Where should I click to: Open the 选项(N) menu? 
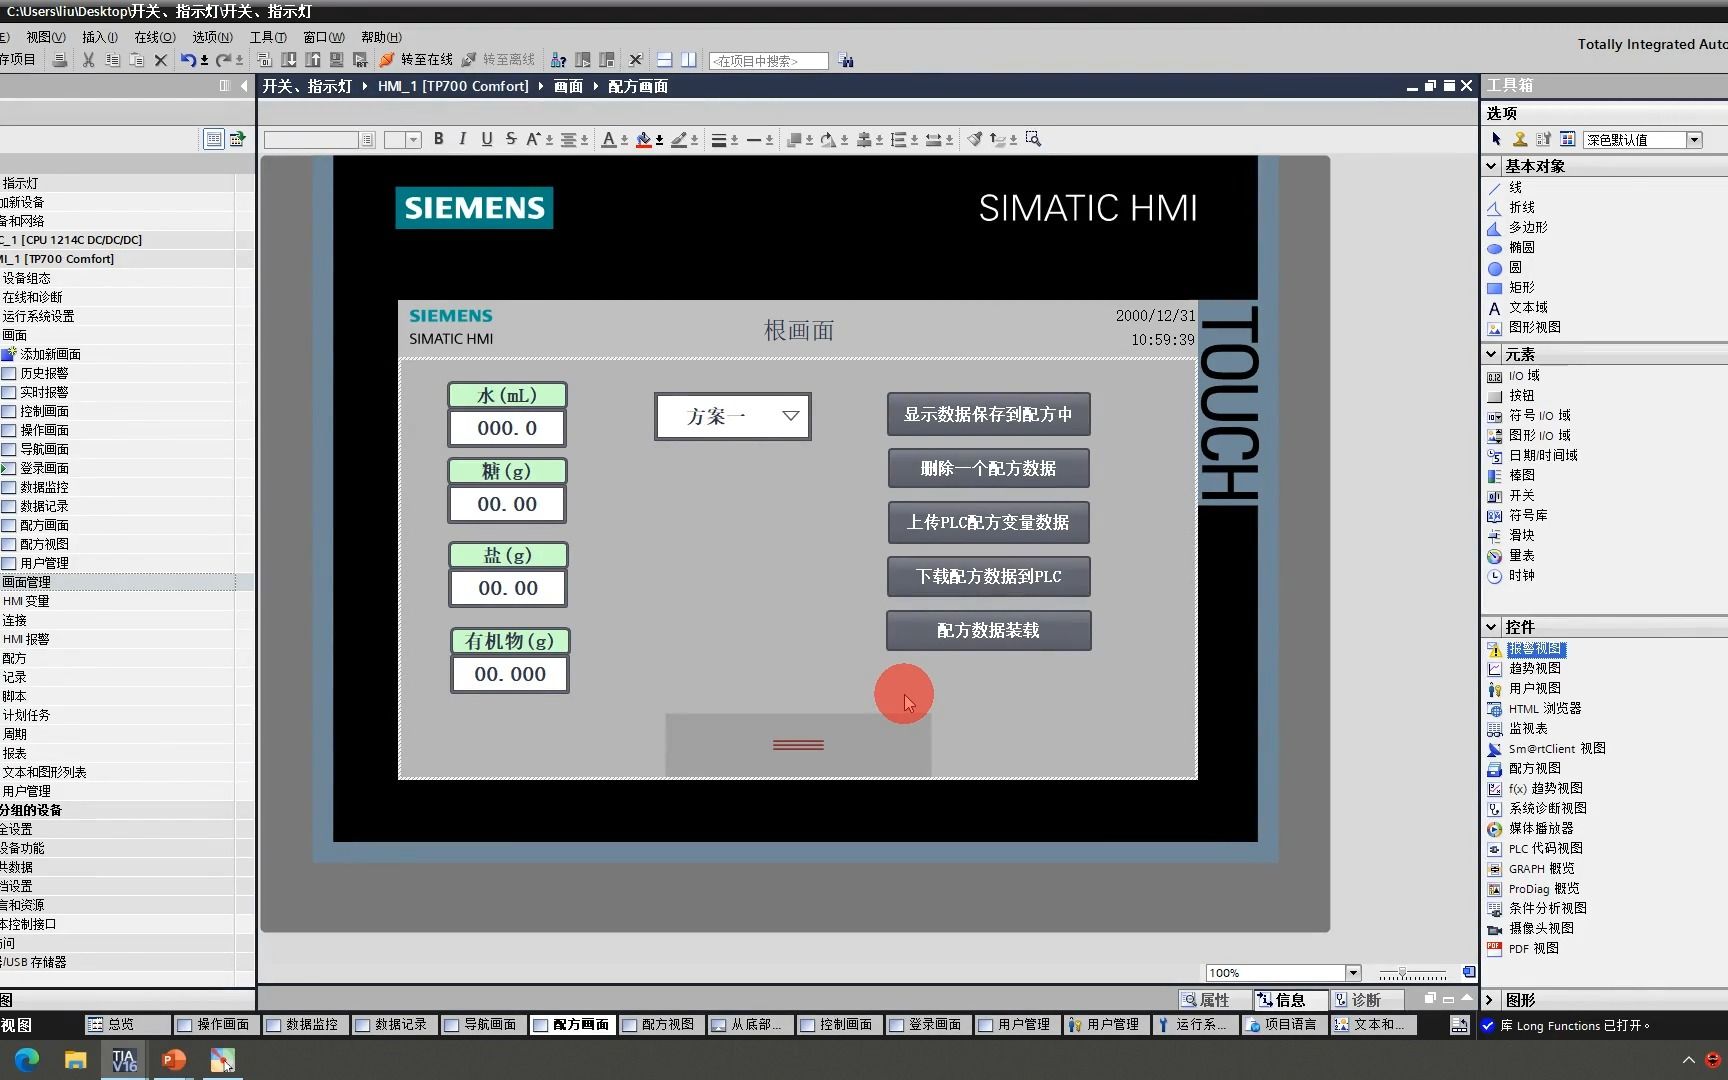(212, 37)
